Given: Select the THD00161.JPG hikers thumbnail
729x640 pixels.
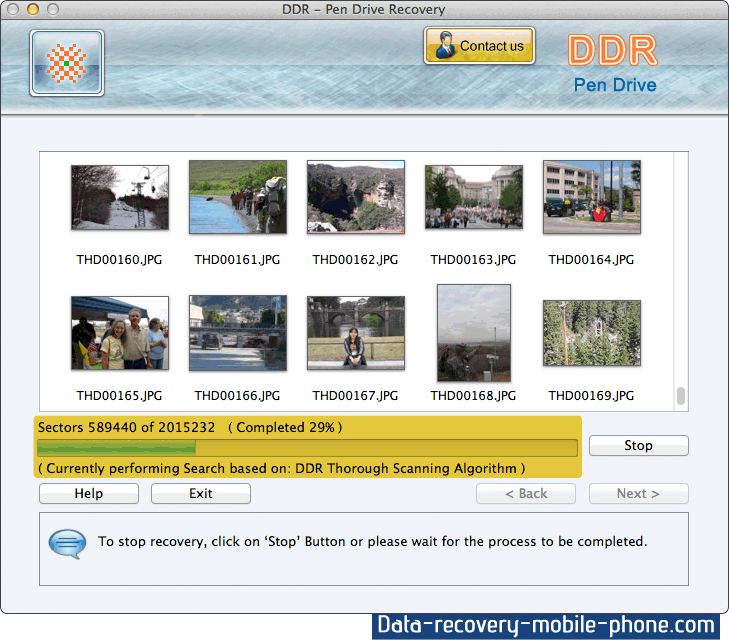Looking at the screenshot, I should point(238,197).
